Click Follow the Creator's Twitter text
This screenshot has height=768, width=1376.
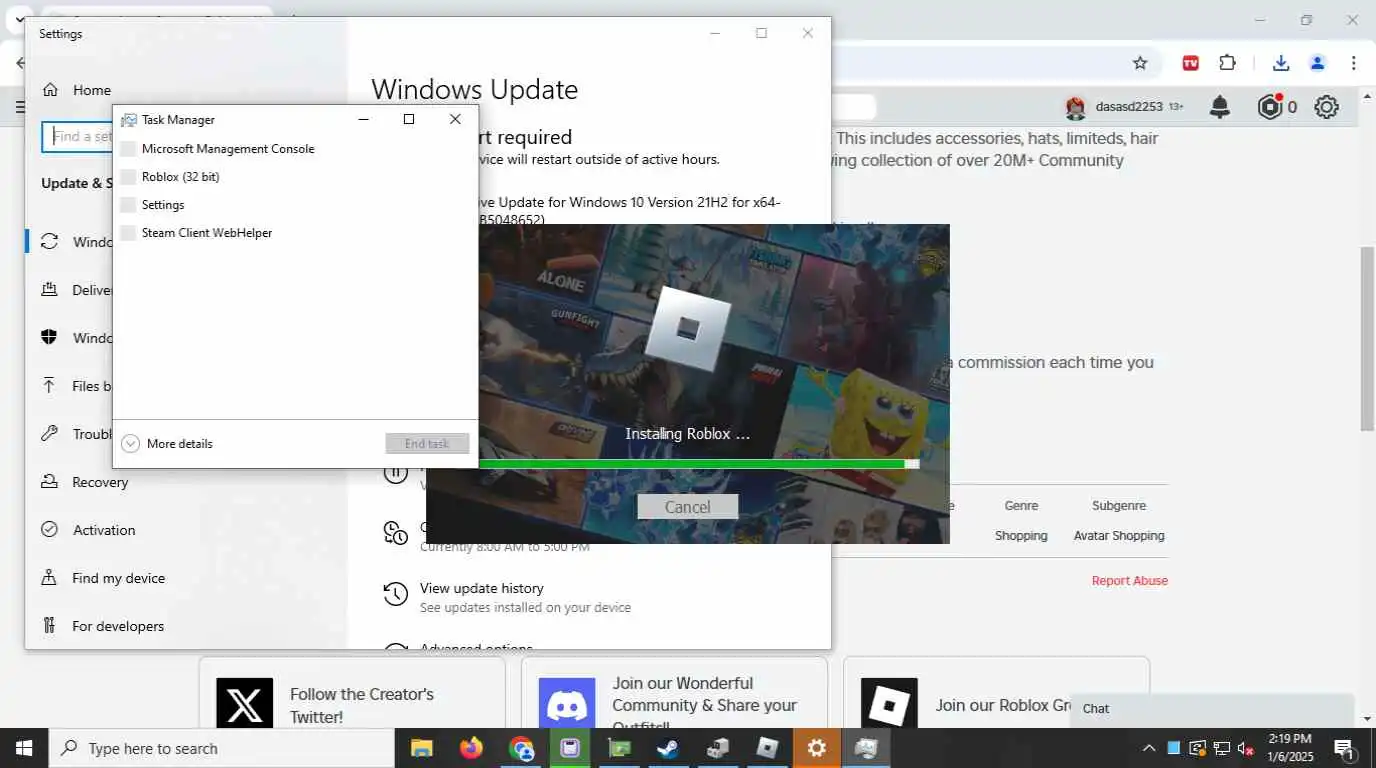[x=362, y=705]
